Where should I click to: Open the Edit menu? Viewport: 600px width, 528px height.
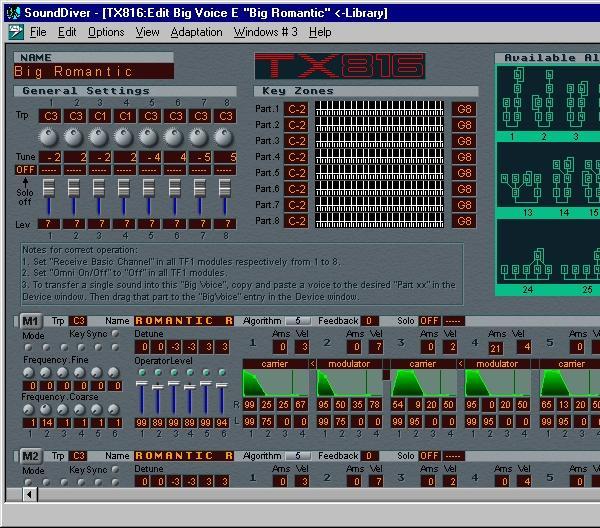(67, 32)
